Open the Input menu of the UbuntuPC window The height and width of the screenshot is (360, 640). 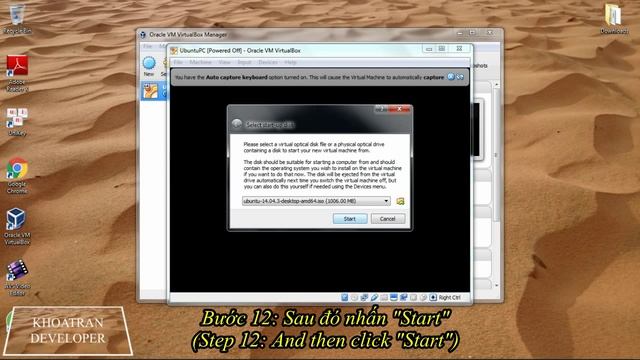pos(244,62)
